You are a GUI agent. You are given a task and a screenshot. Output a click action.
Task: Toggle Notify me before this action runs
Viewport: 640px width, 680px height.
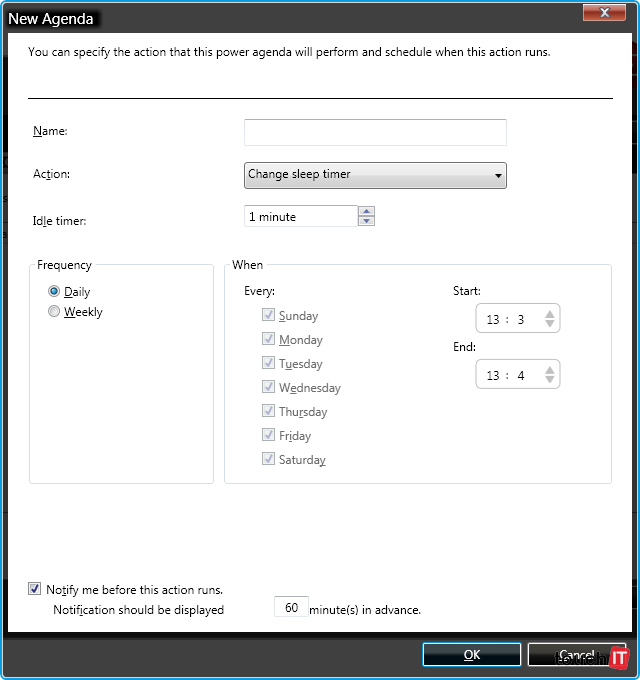click(35, 589)
